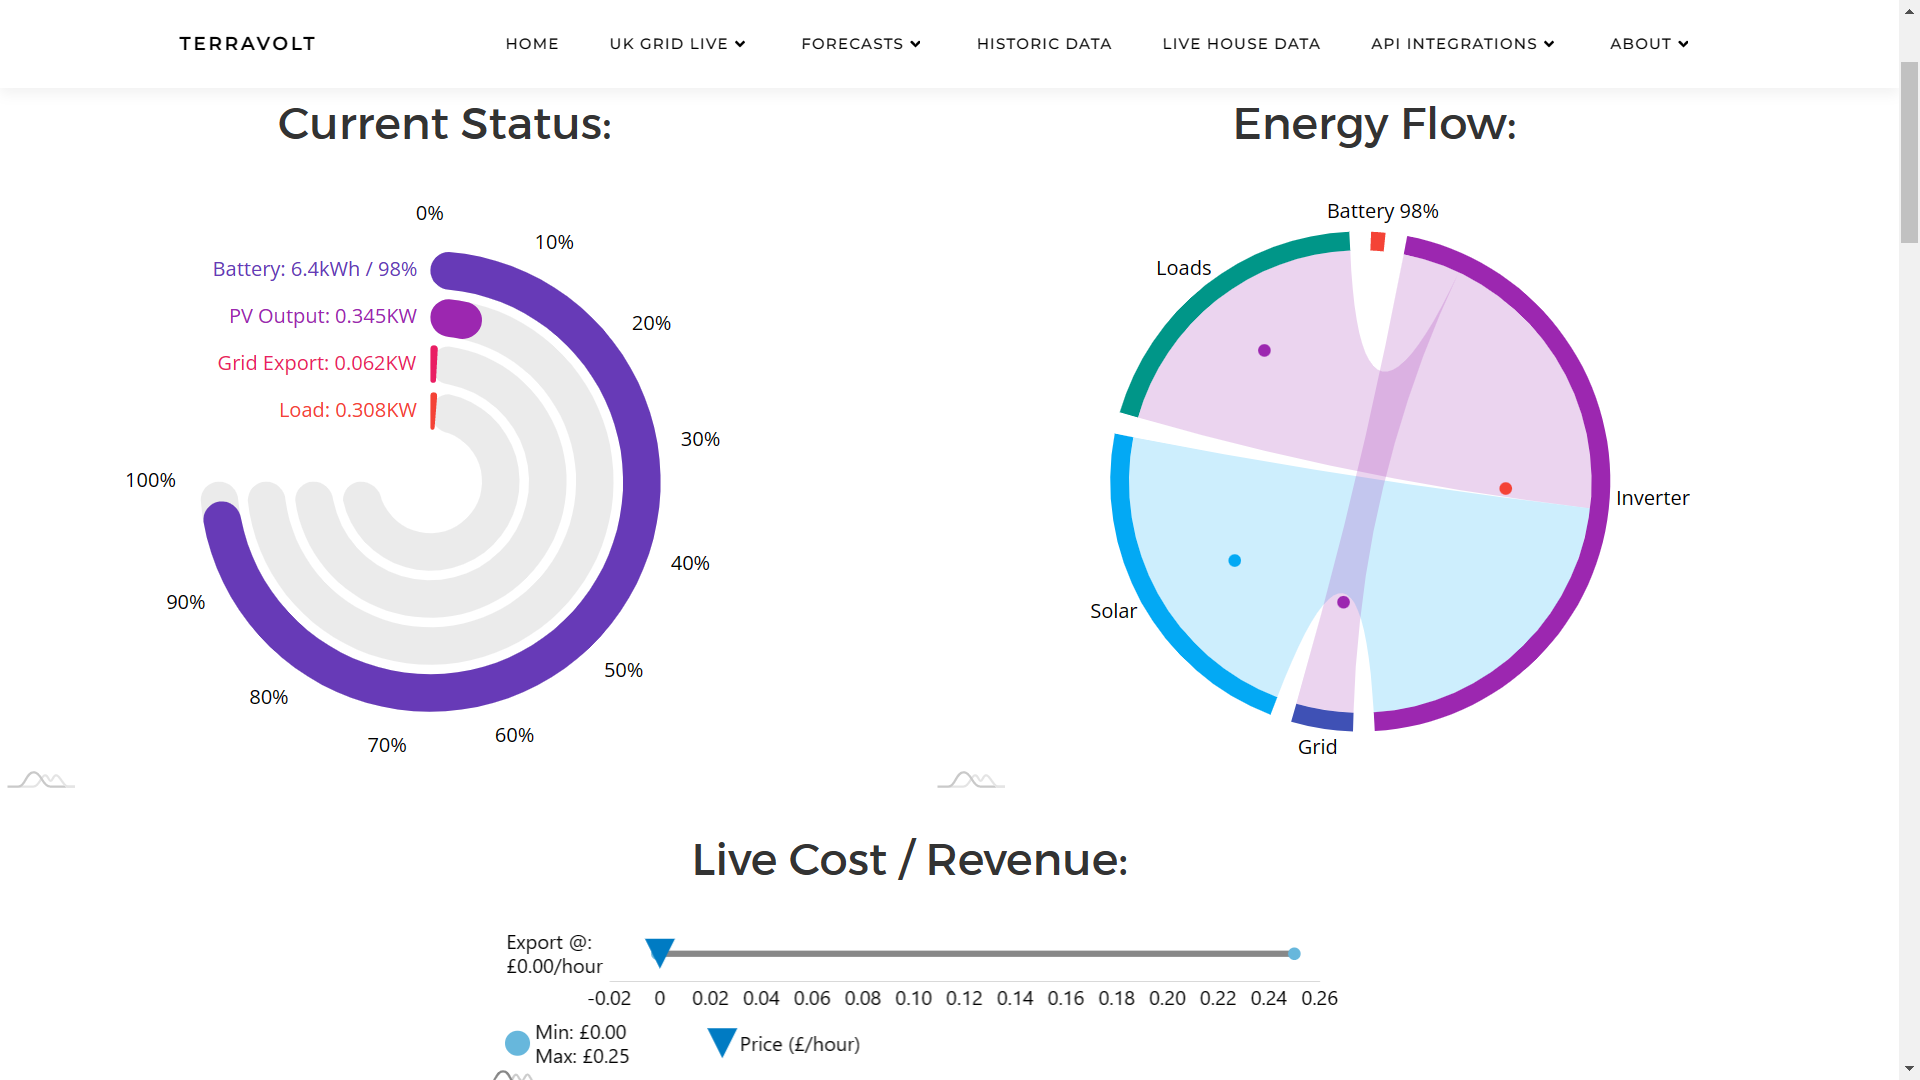
Task: Expand the About menu
Action: [x=1649, y=44]
